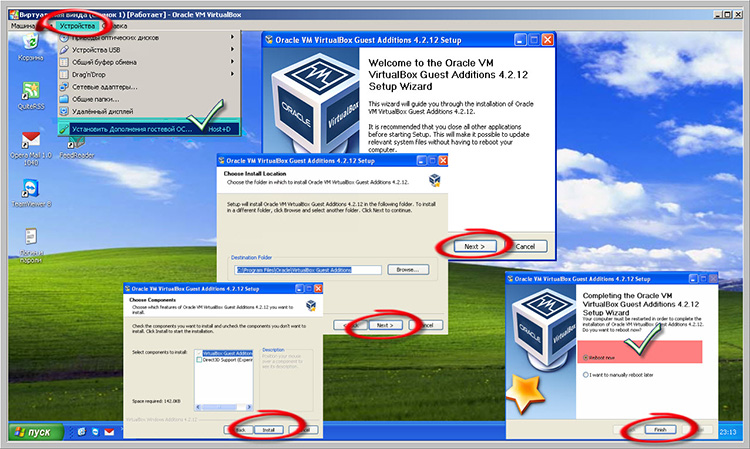Expand the Общий буфер обмена submenu arrow
Screen dimensions: 750x449
pyautogui.click(x=232, y=62)
